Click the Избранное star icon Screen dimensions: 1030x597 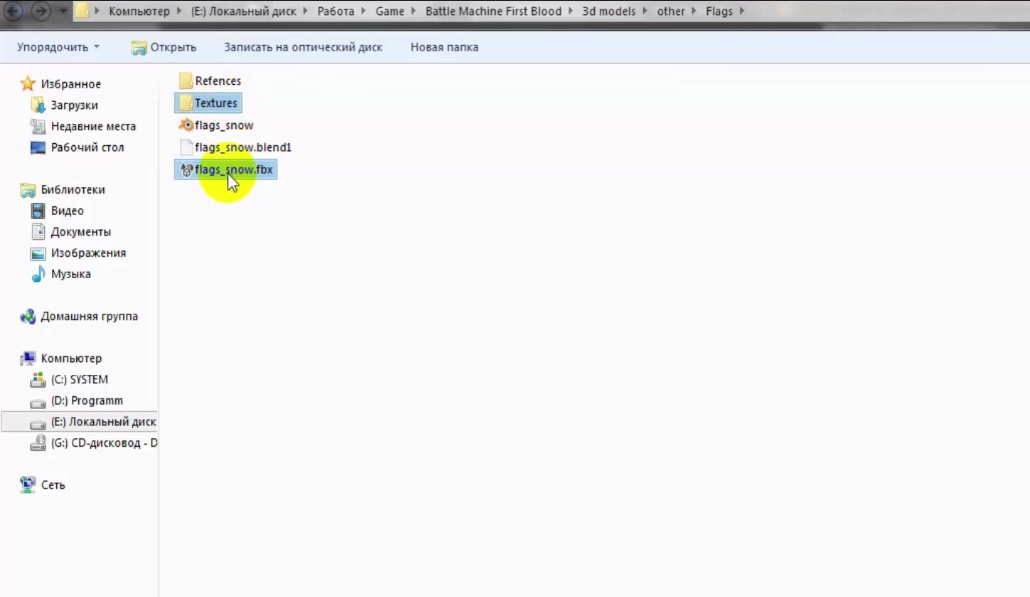pos(28,83)
